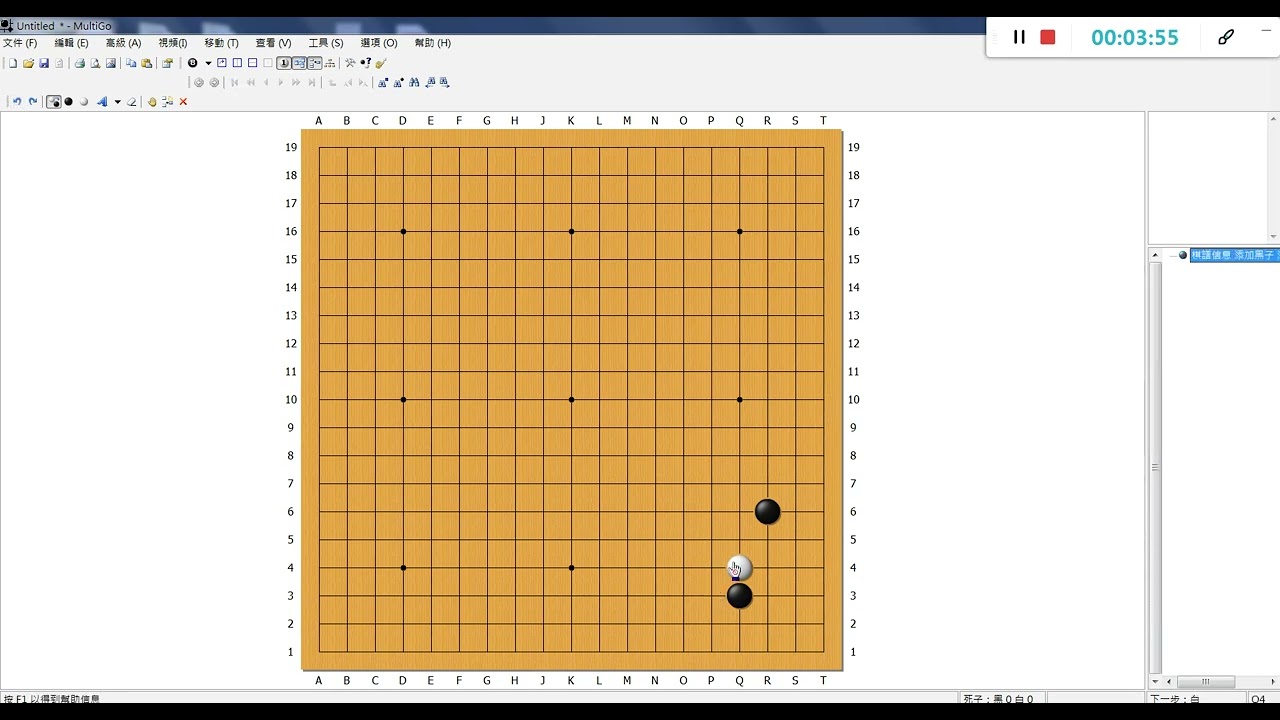Open the 視頻(I) menu

(173, 43)
